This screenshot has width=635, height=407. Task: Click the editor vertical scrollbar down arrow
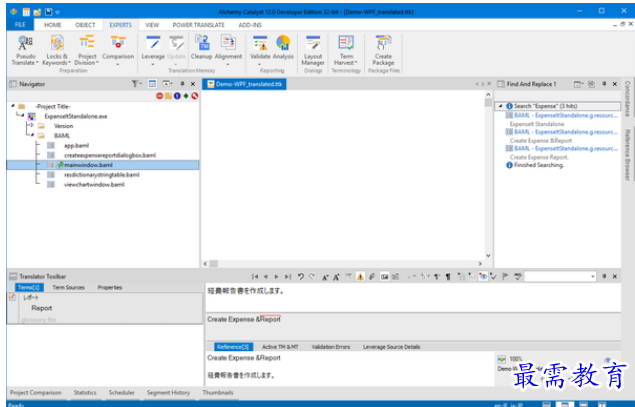[488, 256]
